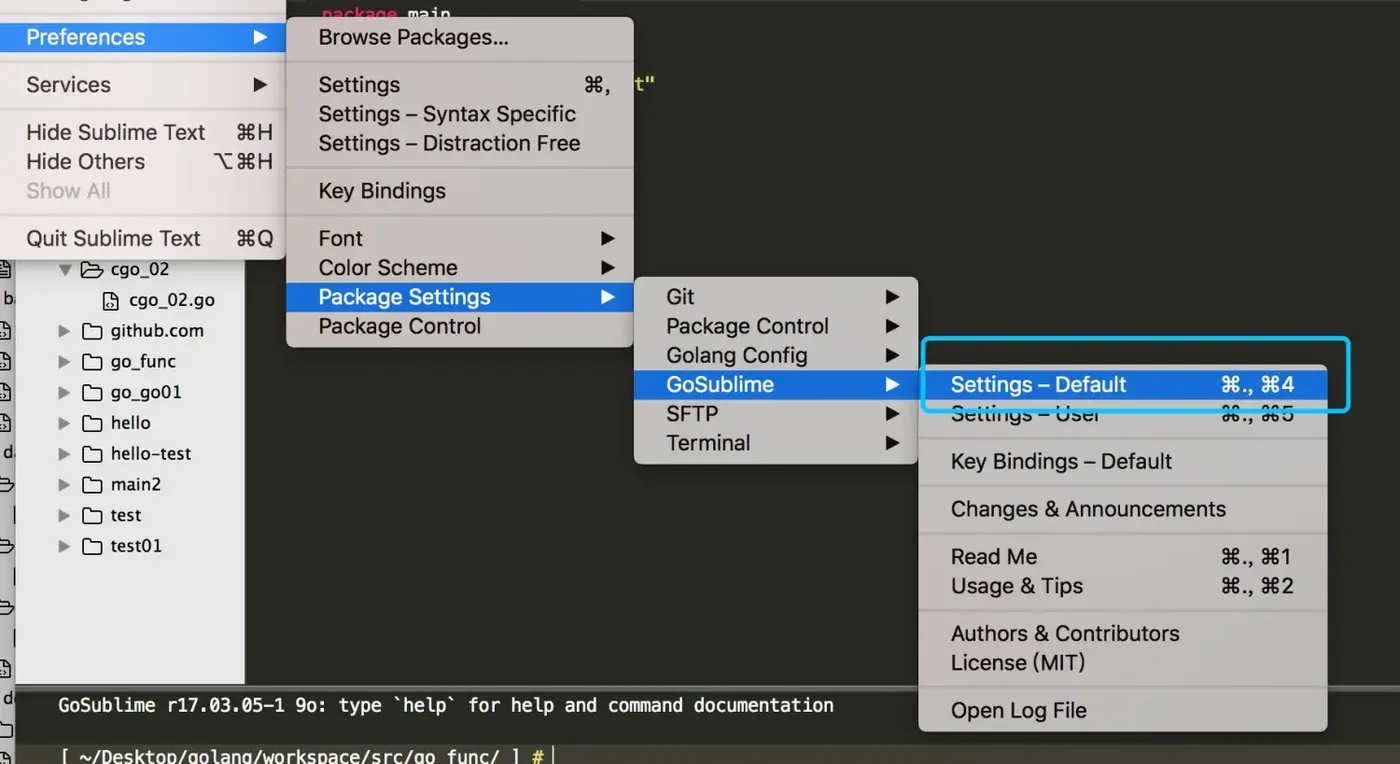
Task: Open Settings – Distraction Free
Action: 460,143
